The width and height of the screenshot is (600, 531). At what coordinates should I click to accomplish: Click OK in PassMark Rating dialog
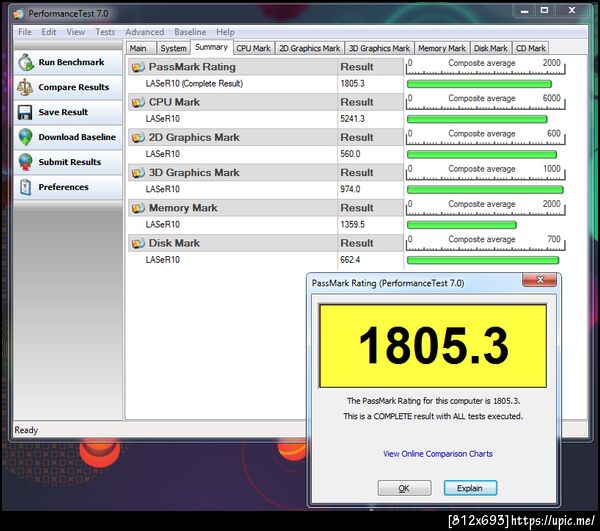(404, 488)
